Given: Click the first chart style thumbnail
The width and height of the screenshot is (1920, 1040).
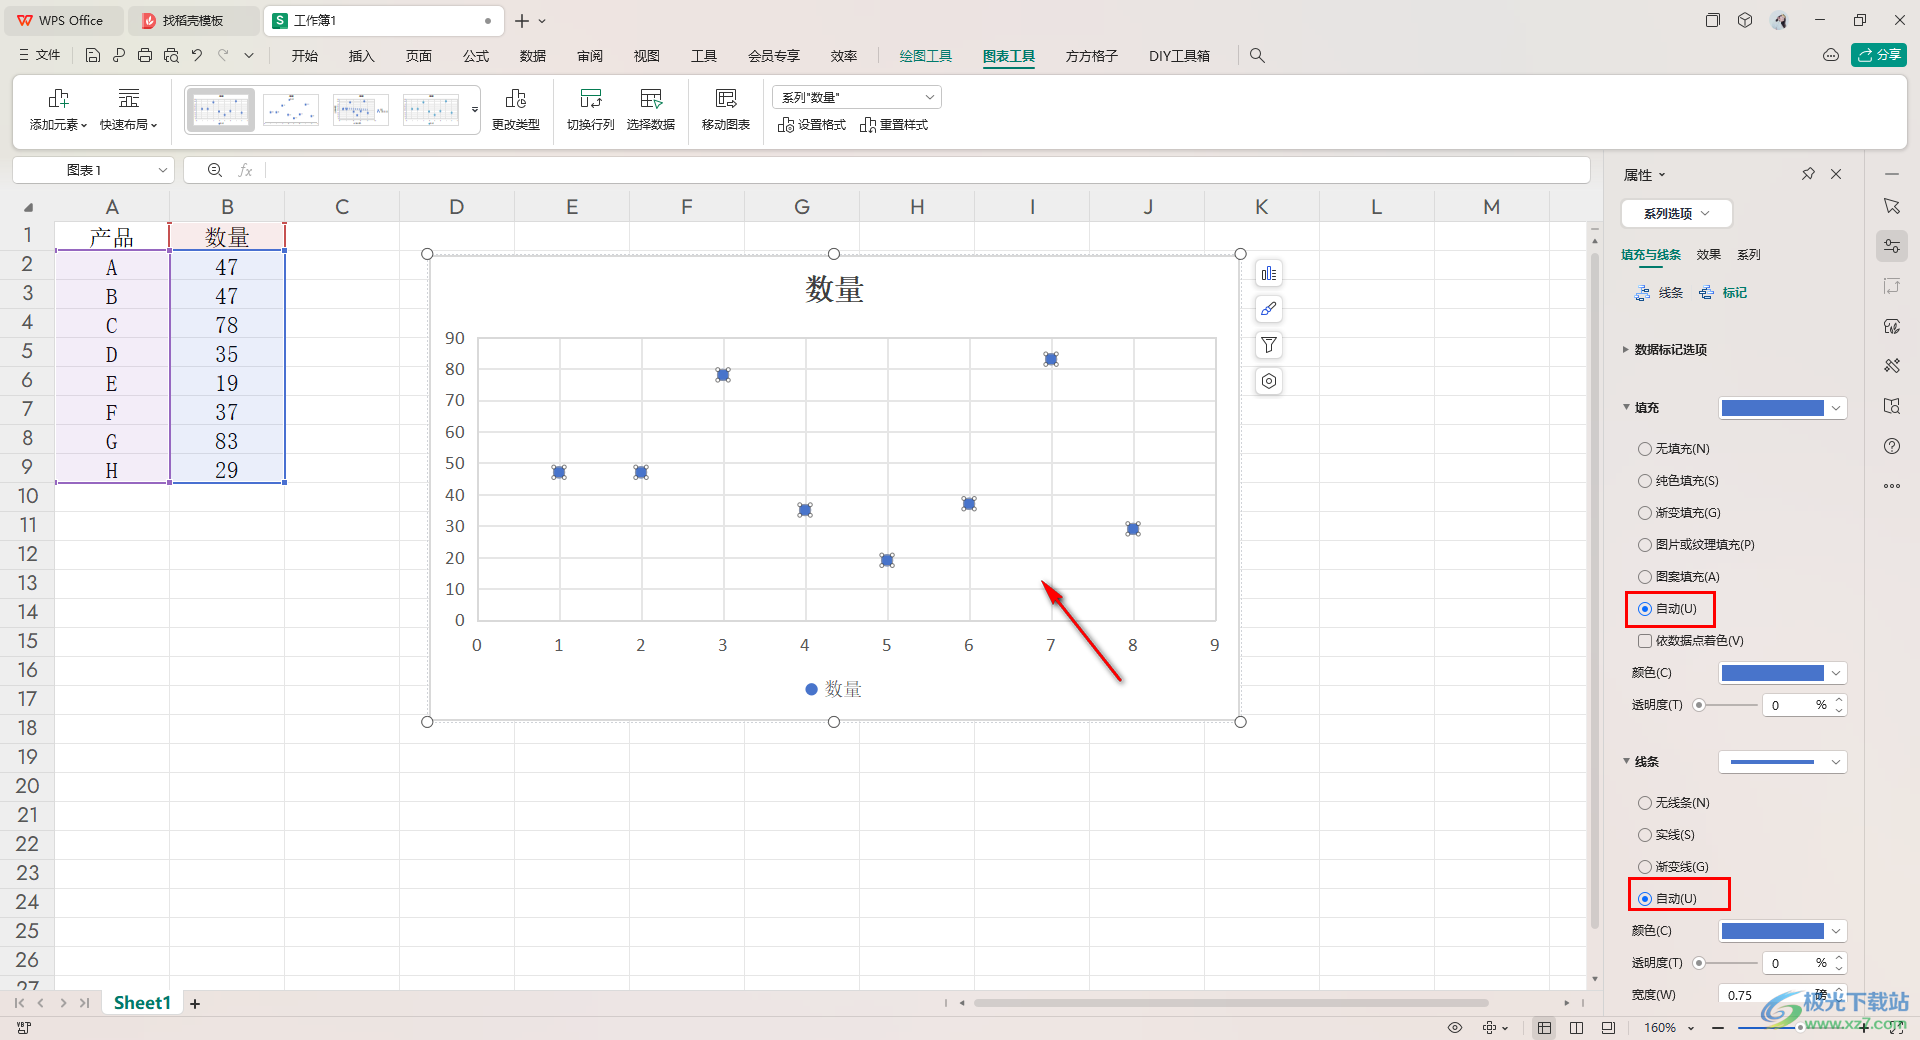Looking at the screenshot, I should 220,110.
